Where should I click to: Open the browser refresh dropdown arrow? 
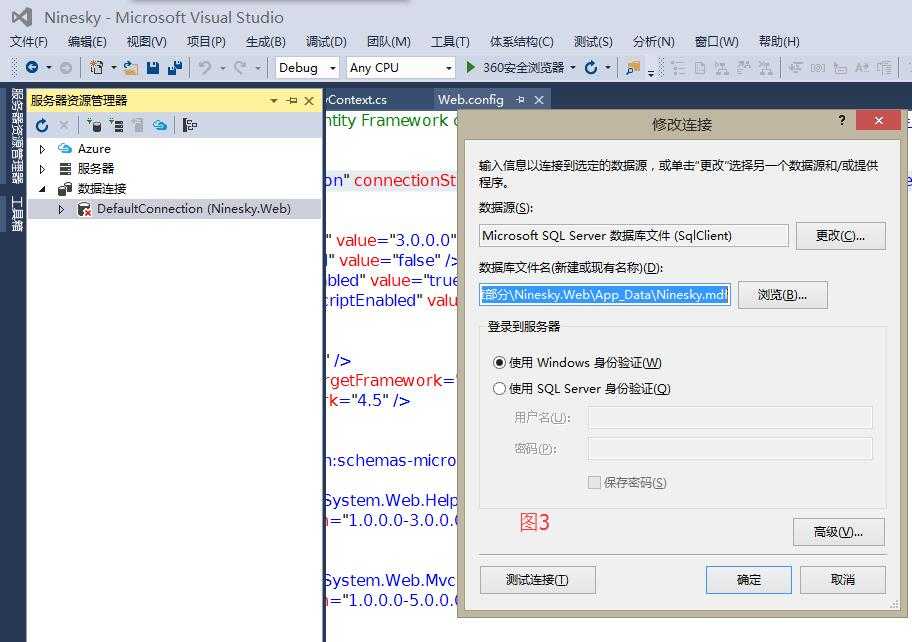coord(608,68)
